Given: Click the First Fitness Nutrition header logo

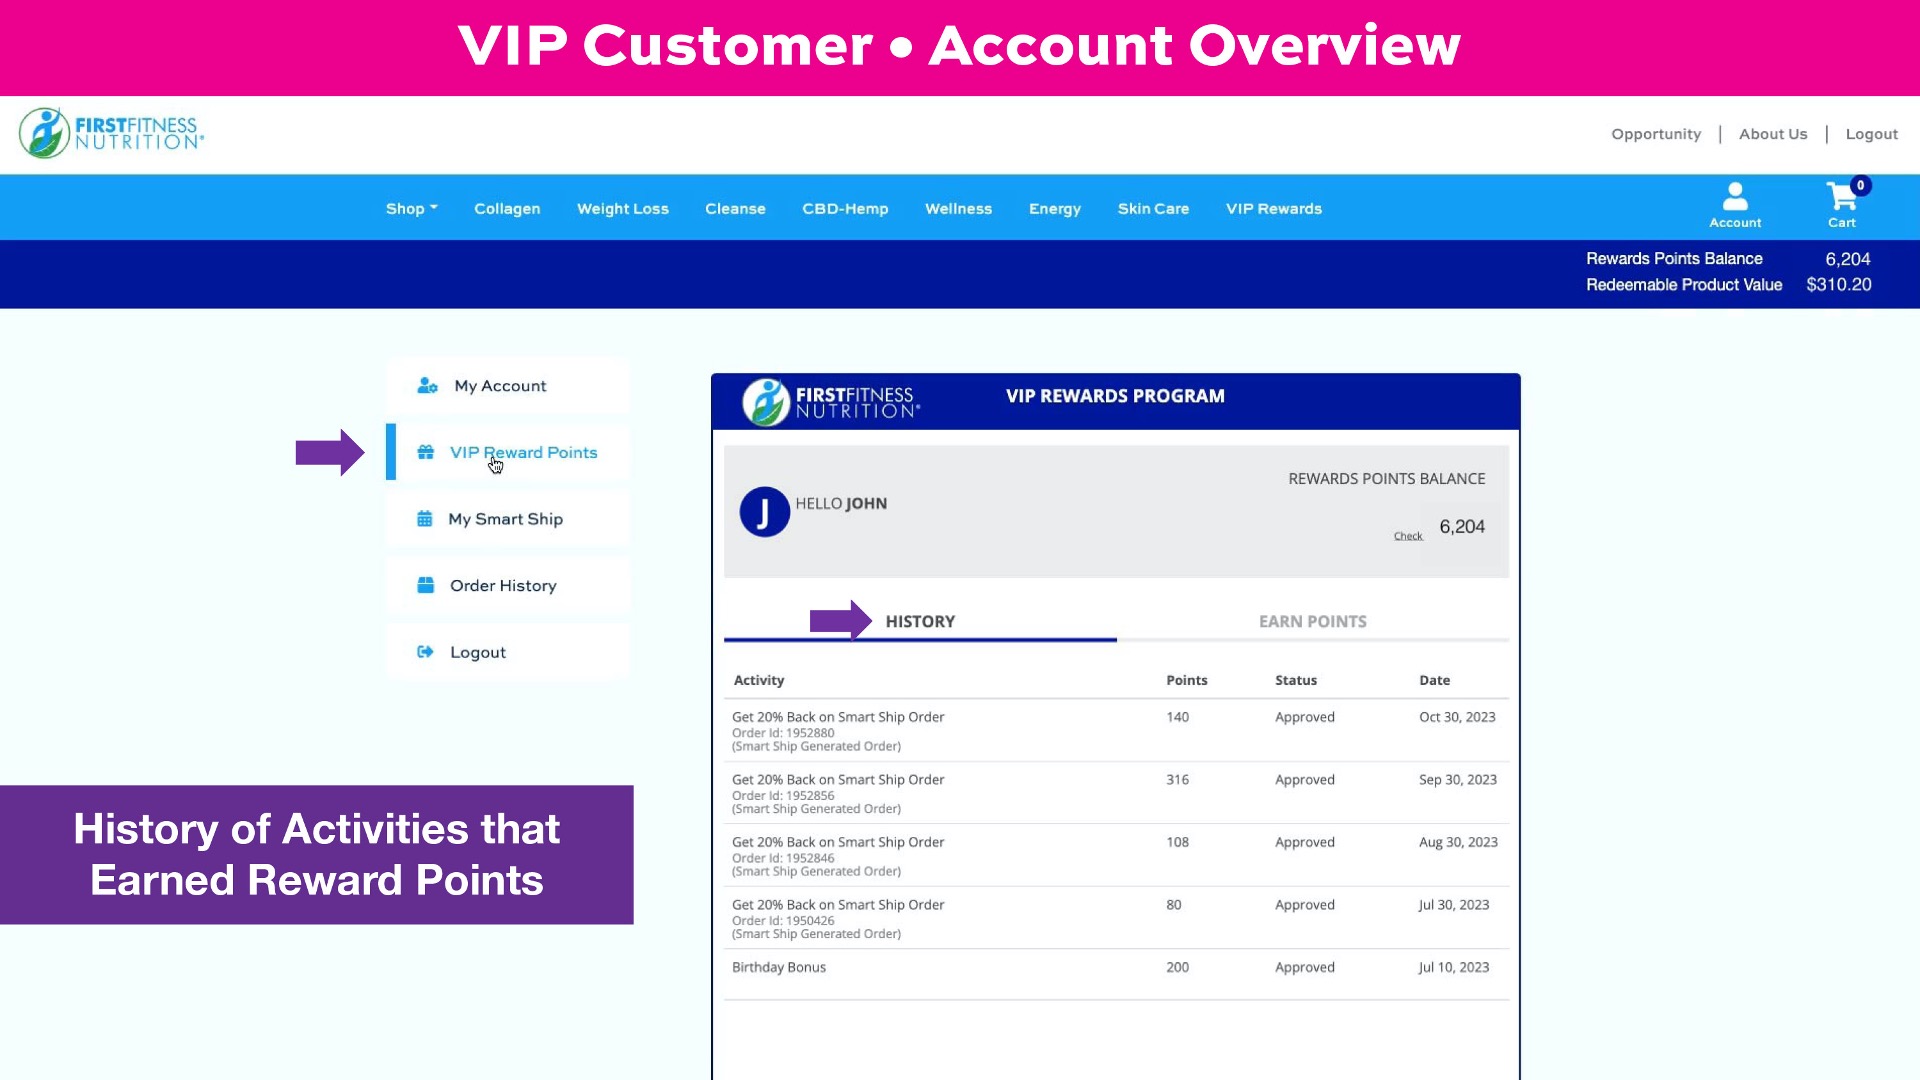Looking at the screenshot, I should pos(111,133).
